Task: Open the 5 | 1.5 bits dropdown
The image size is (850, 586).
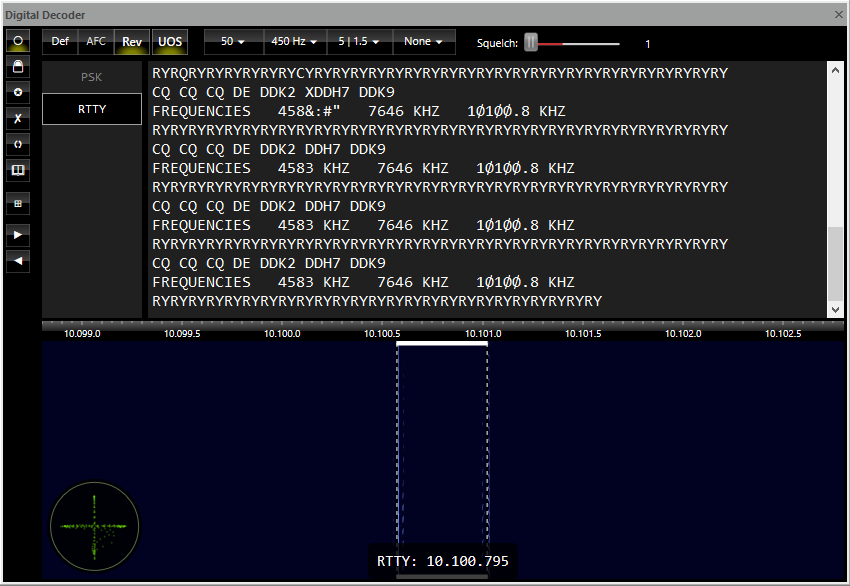Action: 359,42
